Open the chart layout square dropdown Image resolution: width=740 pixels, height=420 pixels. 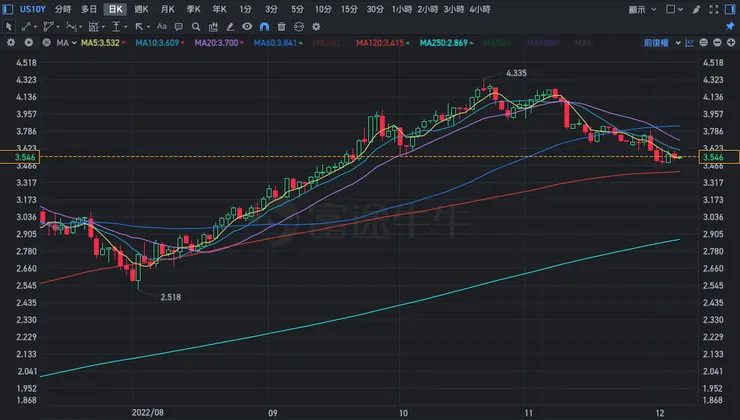(x=674, y=9)
